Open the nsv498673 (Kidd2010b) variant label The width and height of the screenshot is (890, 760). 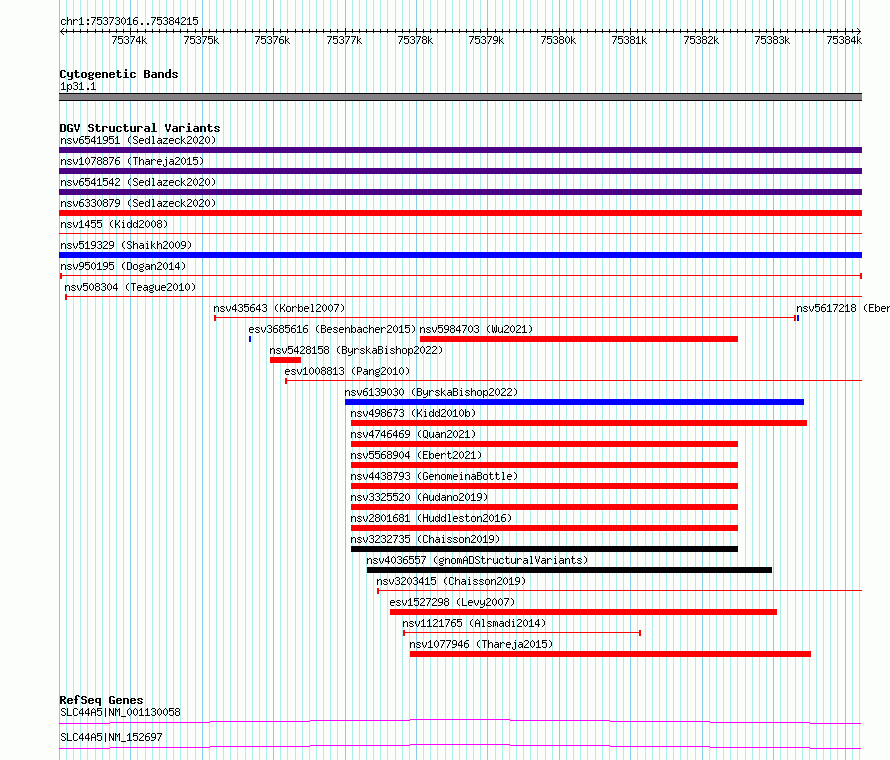(x=413, y=413)
